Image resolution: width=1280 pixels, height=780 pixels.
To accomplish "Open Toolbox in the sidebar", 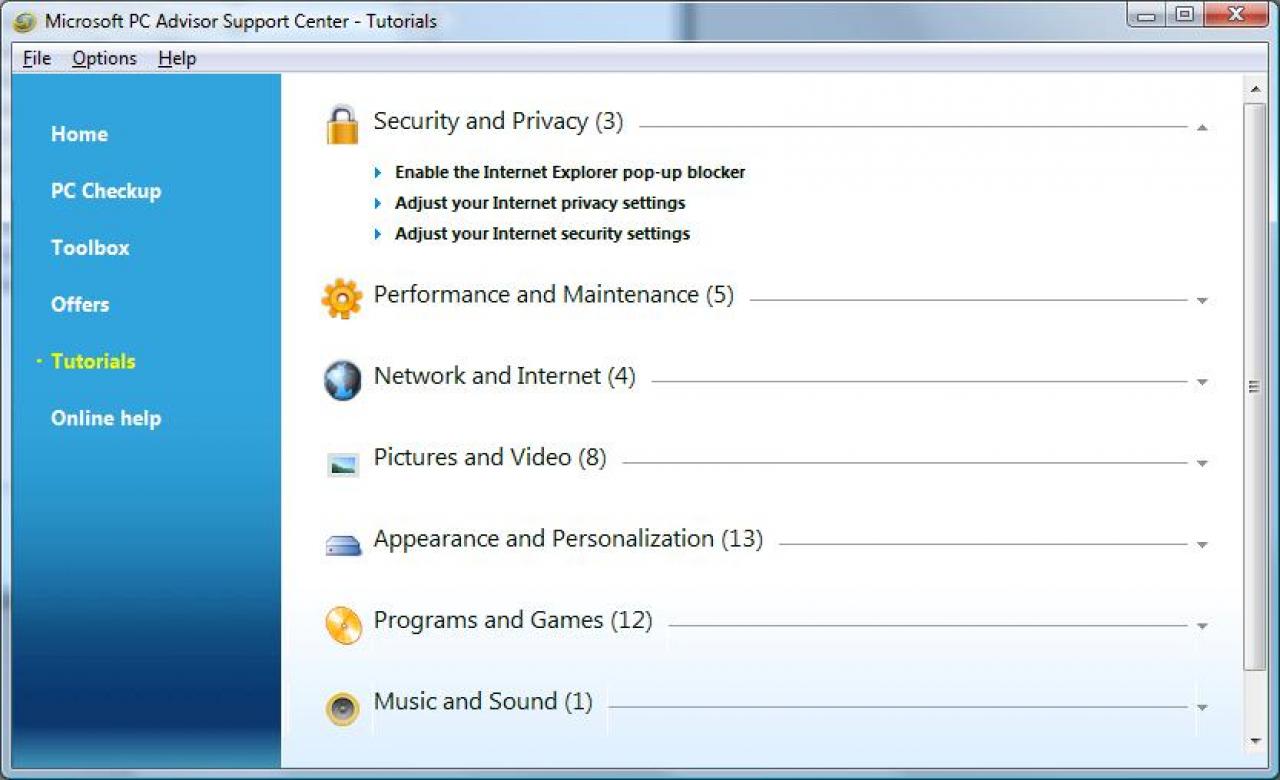I will 90,248.
